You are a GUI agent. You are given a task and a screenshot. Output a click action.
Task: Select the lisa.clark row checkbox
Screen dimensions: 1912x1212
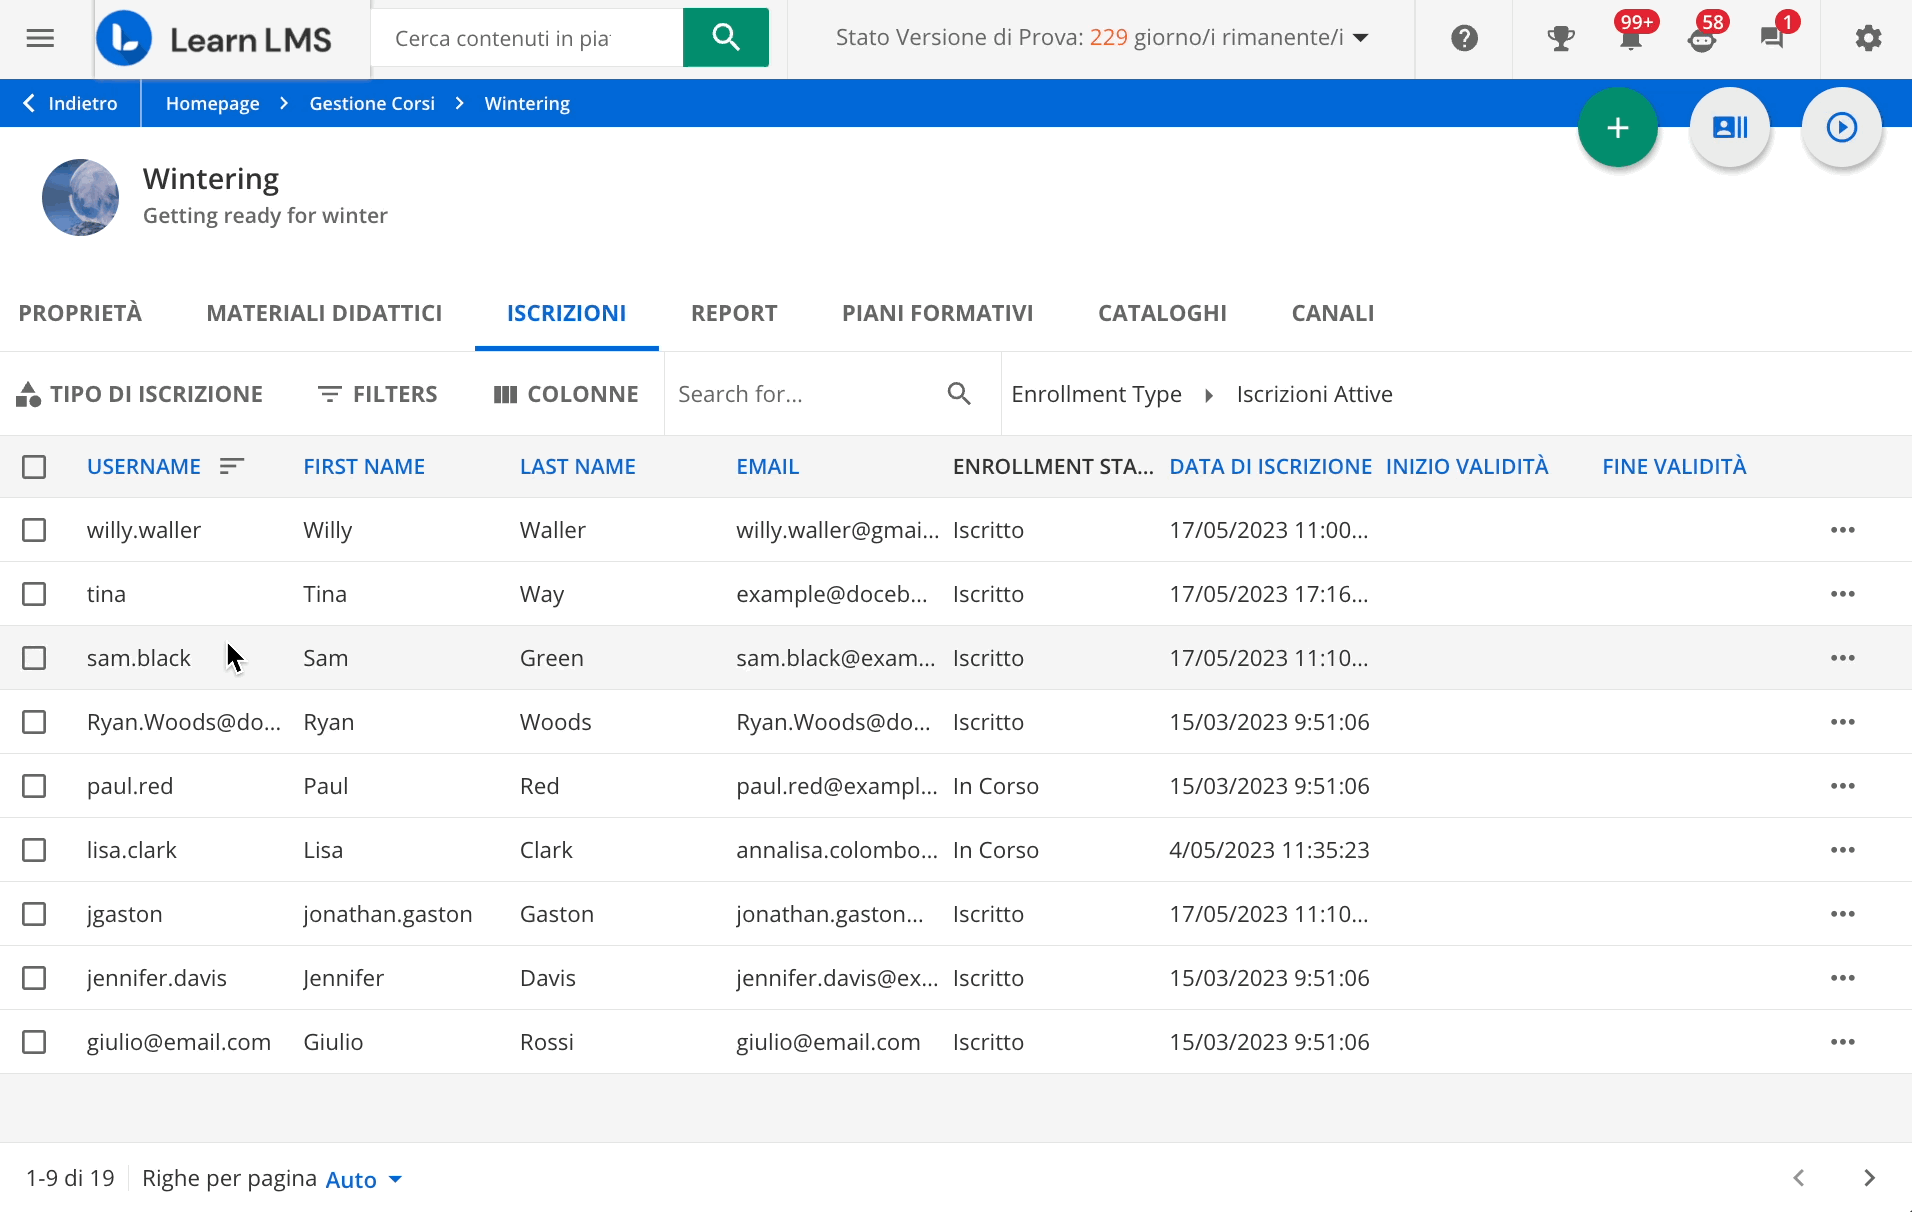point(34,850)
